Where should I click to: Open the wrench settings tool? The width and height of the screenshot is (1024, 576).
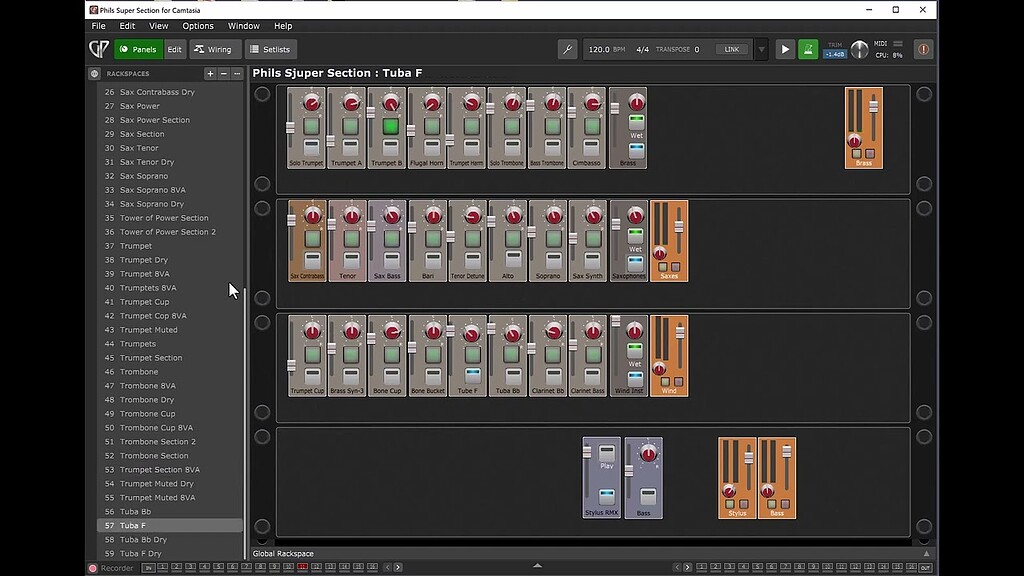click(x=567, y=49)
